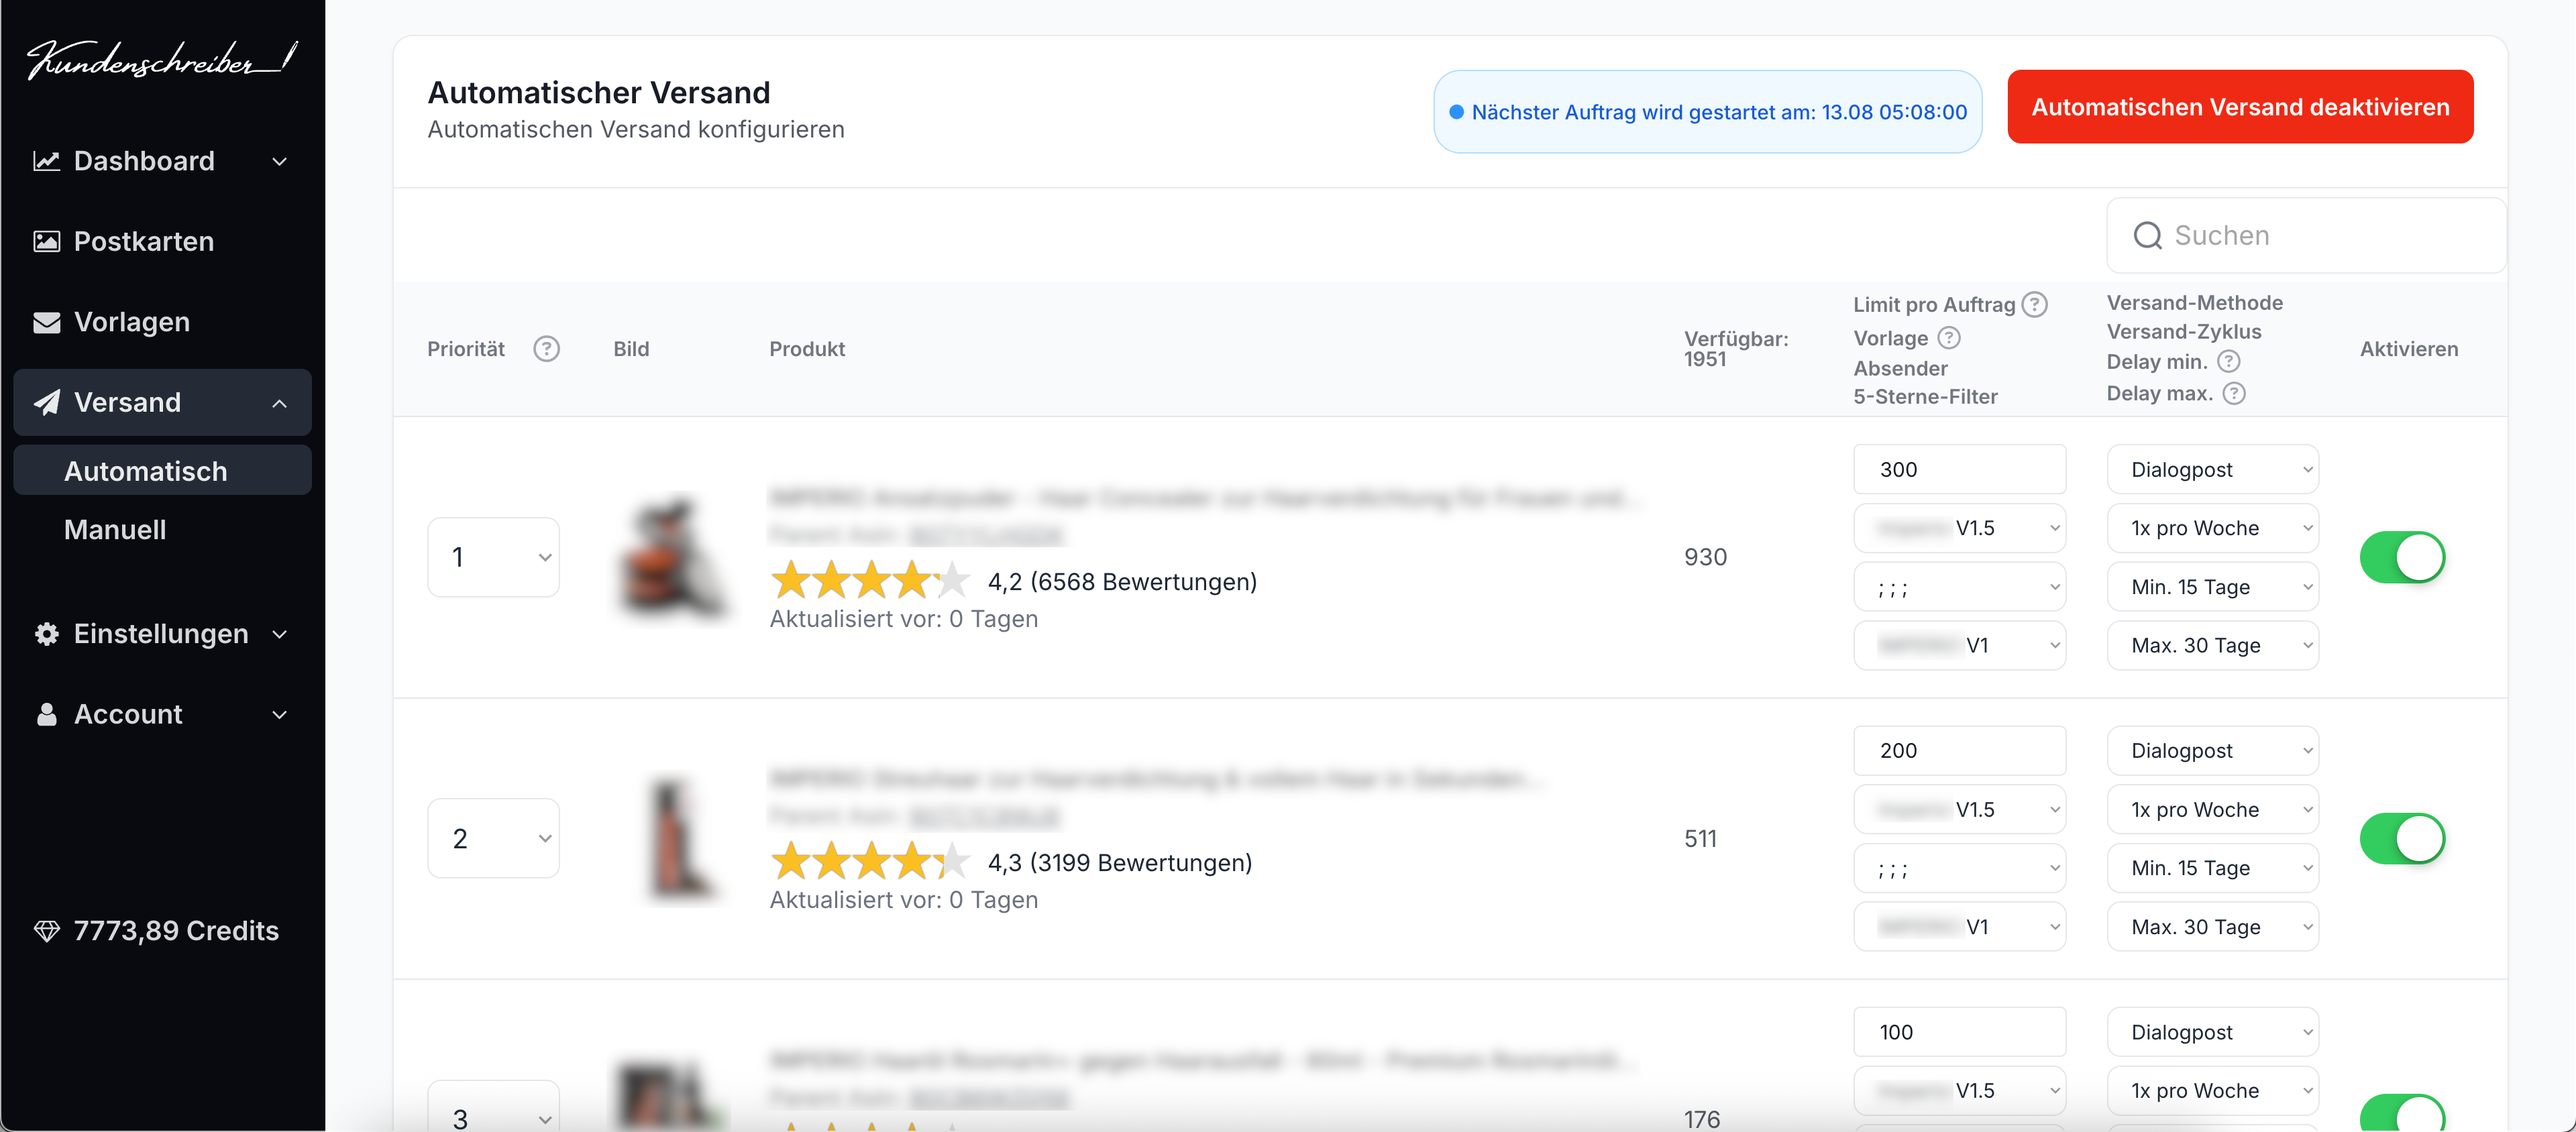Click the limit field showing 300
The height and width of the screenshot is (1132, 2576).
[1959, 469]
